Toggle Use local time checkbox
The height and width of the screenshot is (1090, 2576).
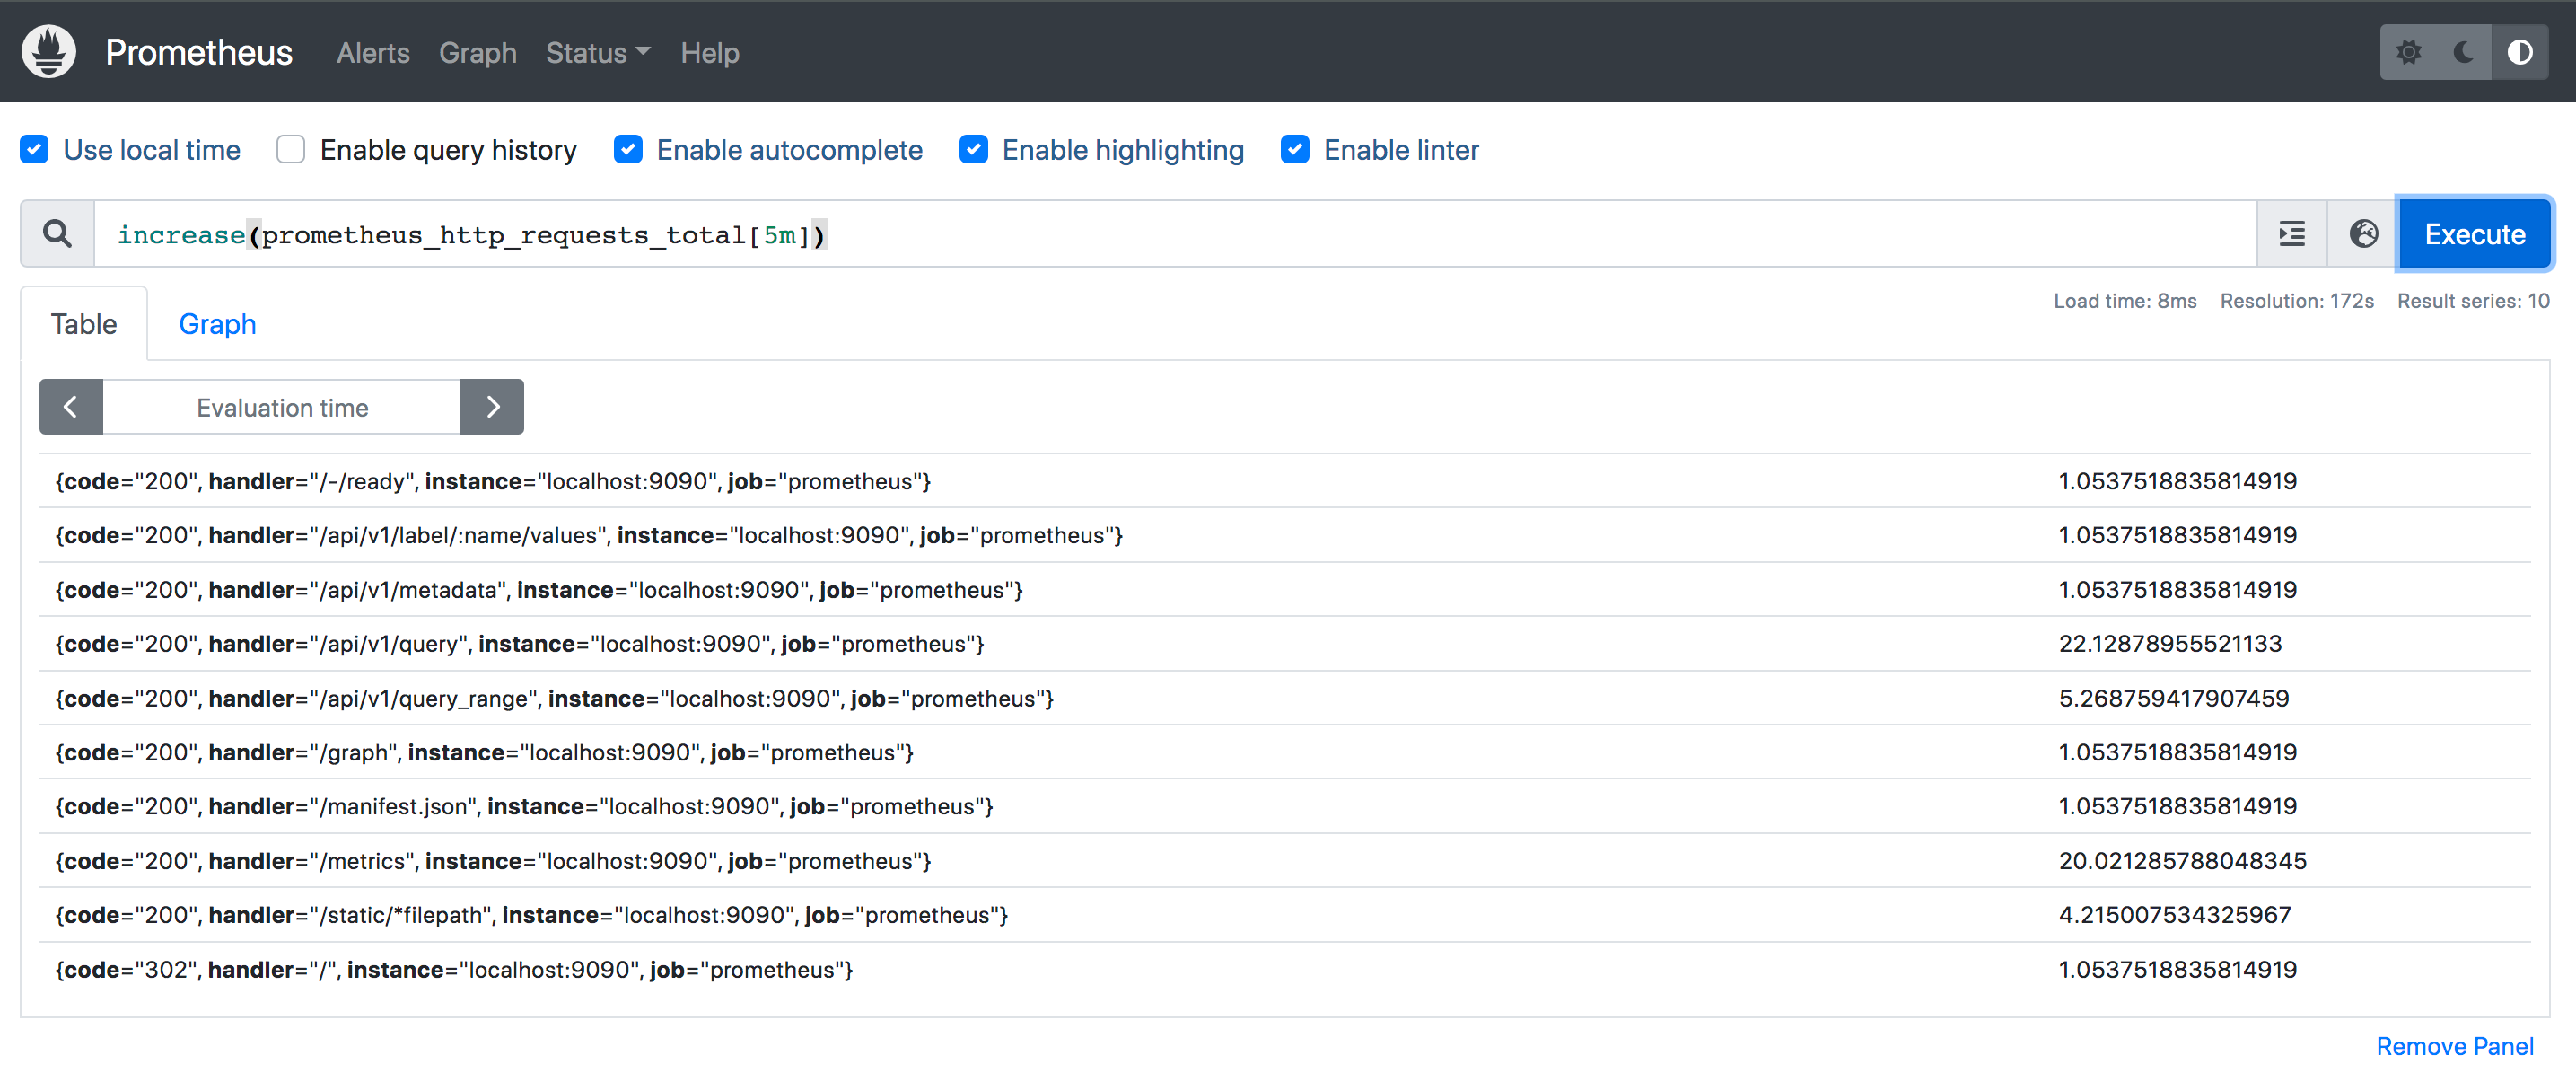(x=35, y=150)
